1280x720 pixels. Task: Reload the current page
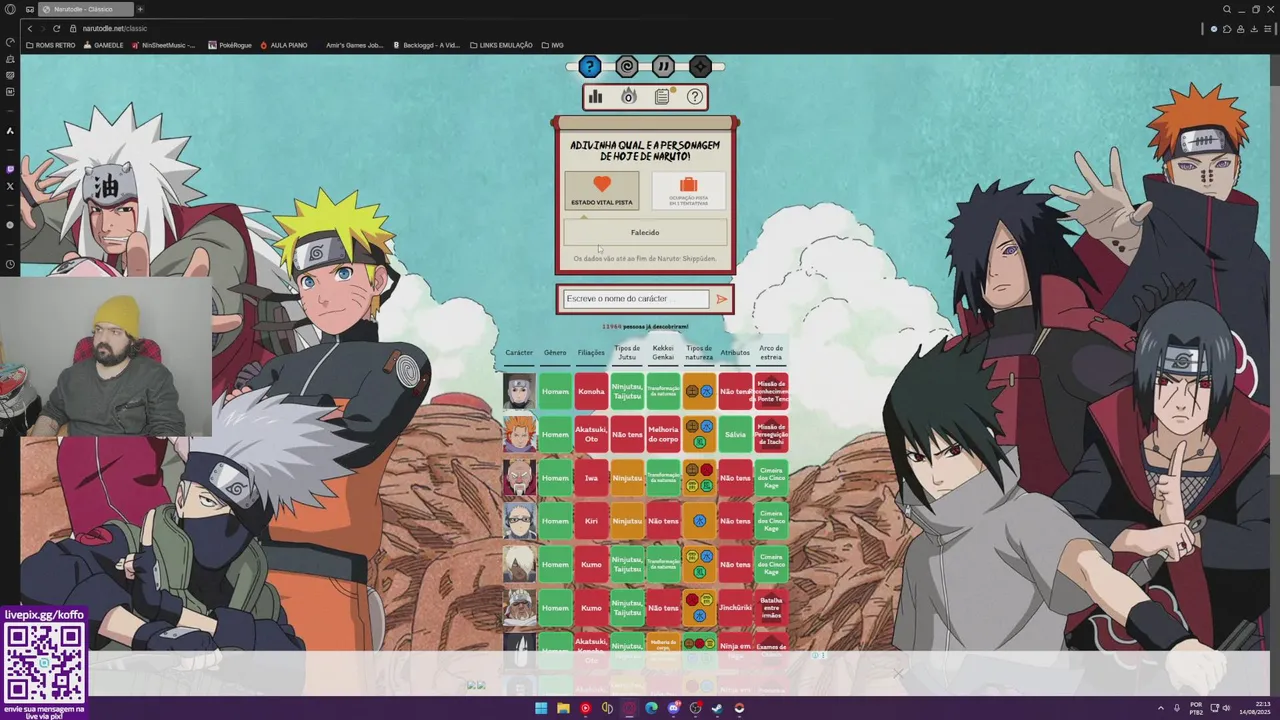click(57, 29)
